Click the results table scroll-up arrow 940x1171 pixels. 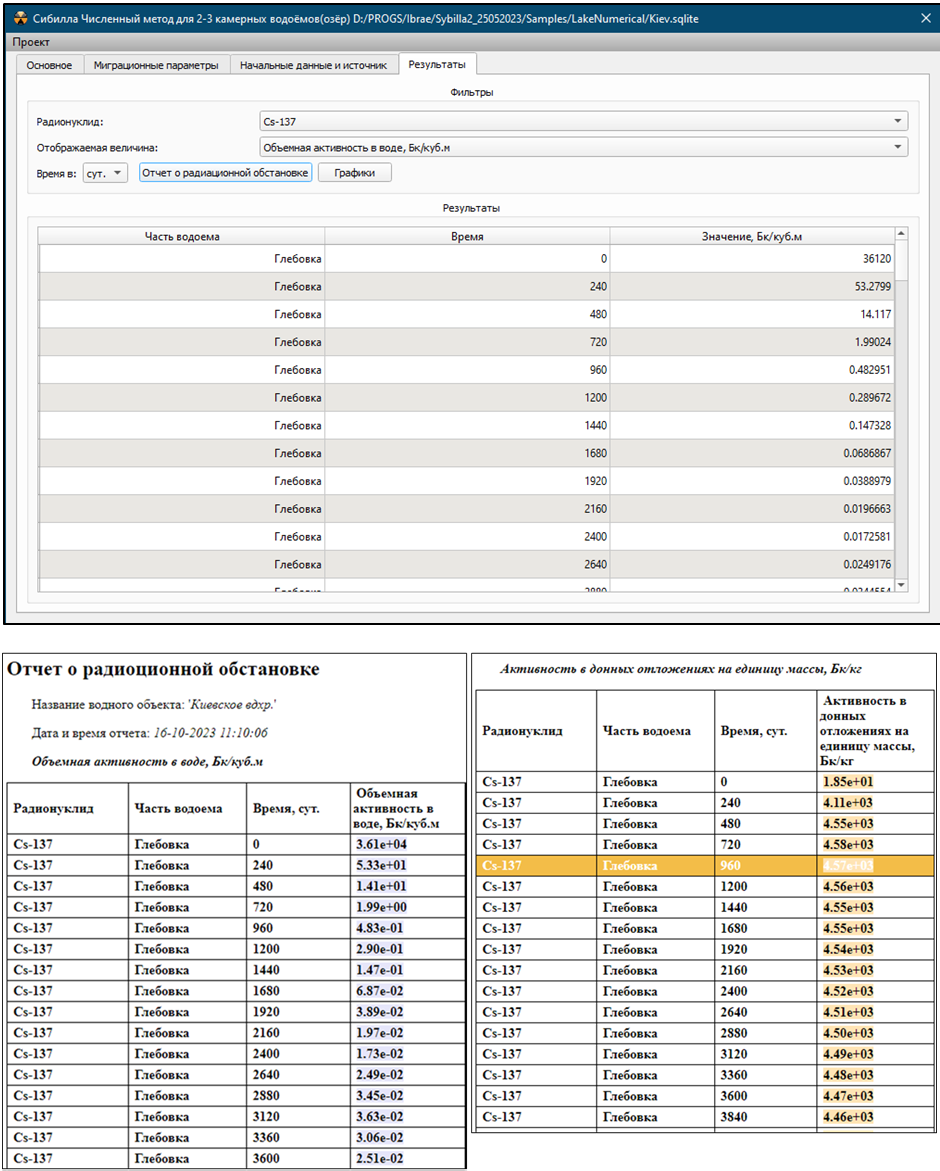tap(901, 234)
